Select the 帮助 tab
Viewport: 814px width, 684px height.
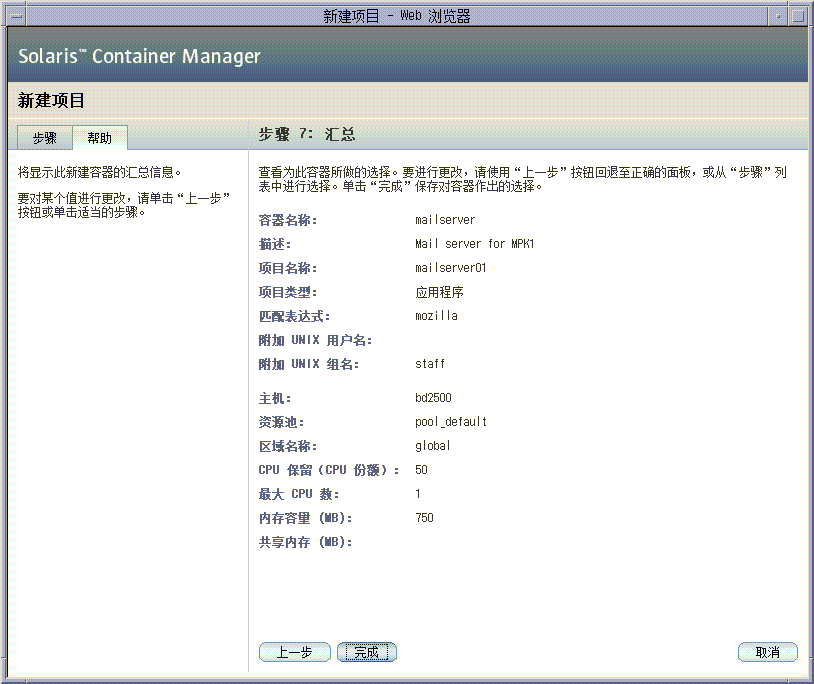[x=100, y=138]
